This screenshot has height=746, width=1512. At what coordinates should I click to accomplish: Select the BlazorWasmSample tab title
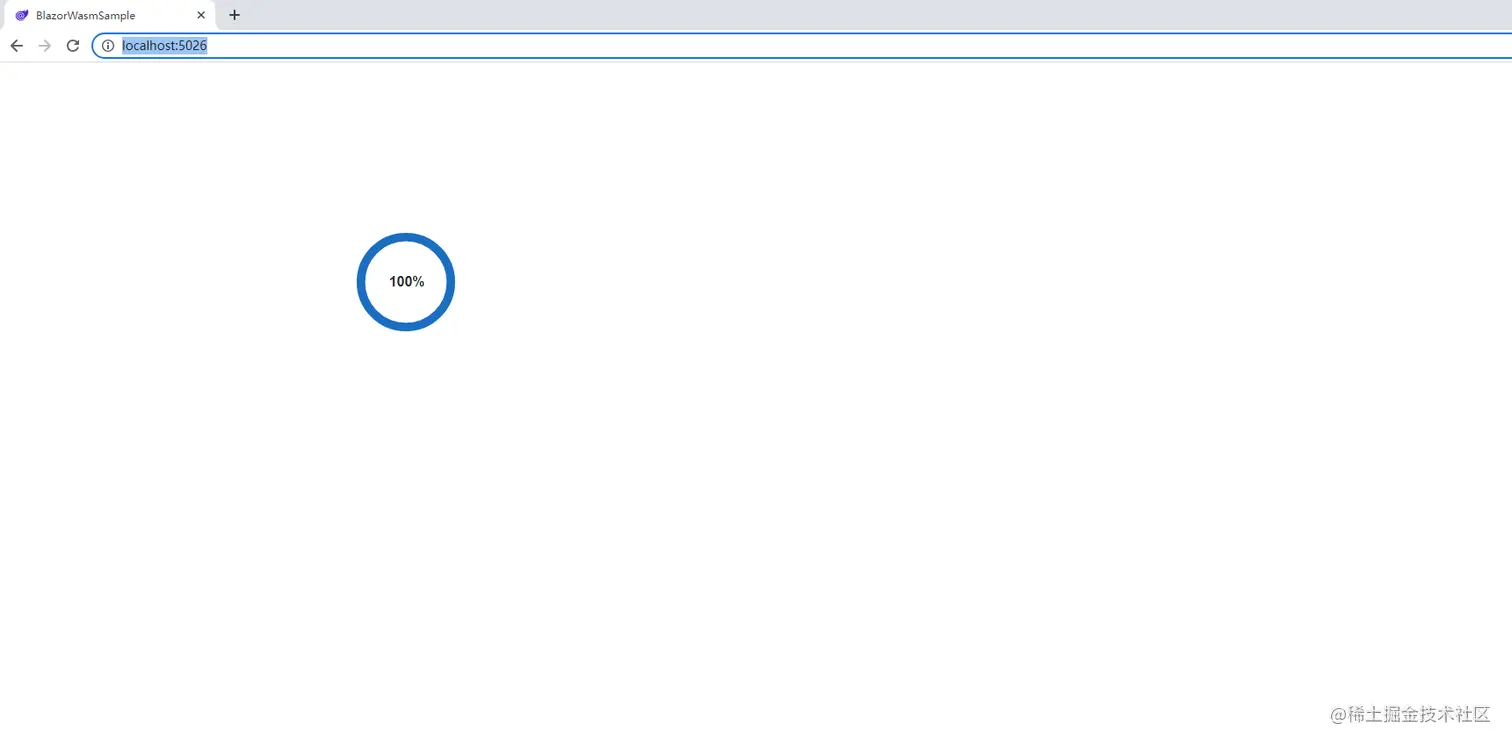[85, 15]
